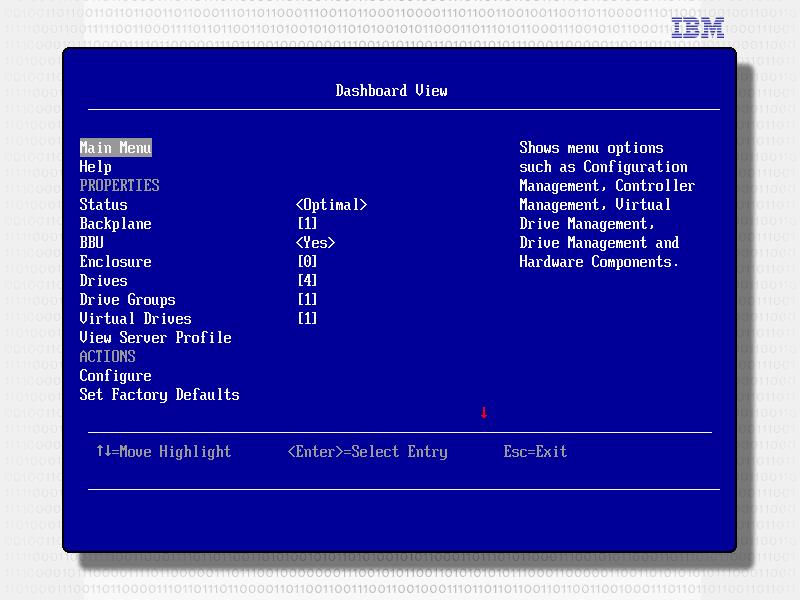The height and width of the screenshot is (600, 800).
Task: Open the Configure action
Action: pos(115,376)
